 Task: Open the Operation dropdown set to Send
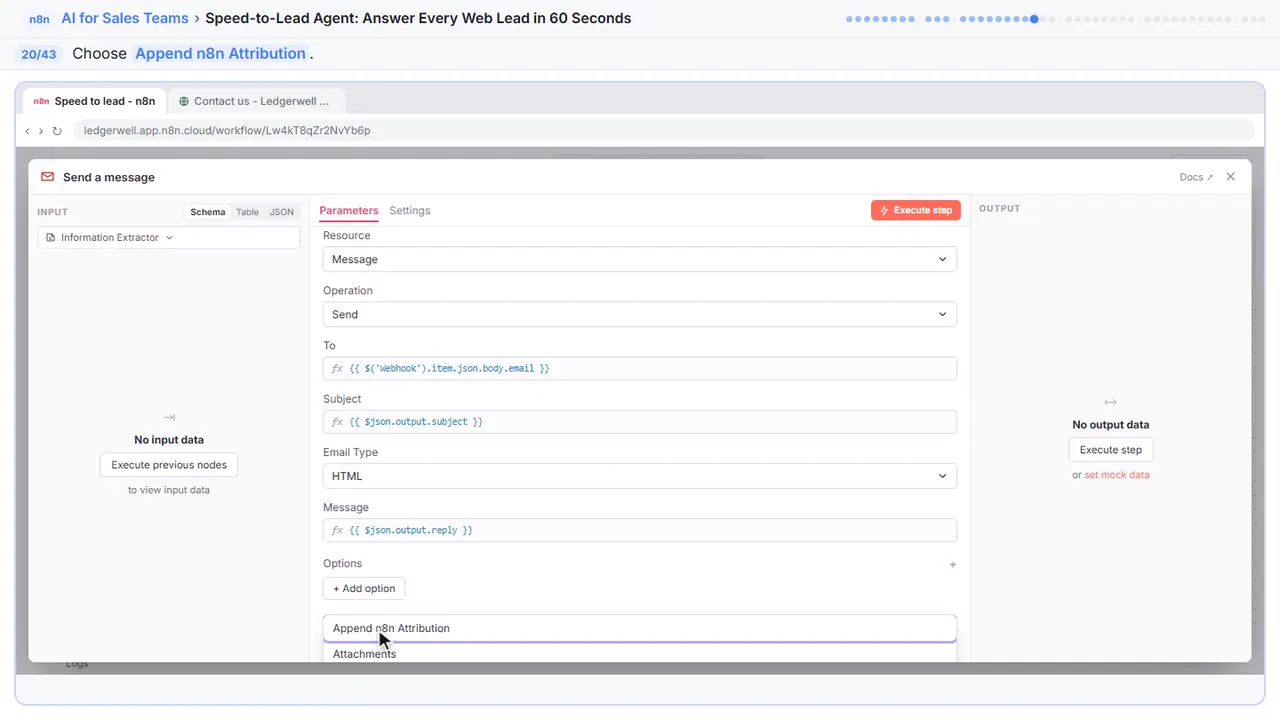[640, 314]
